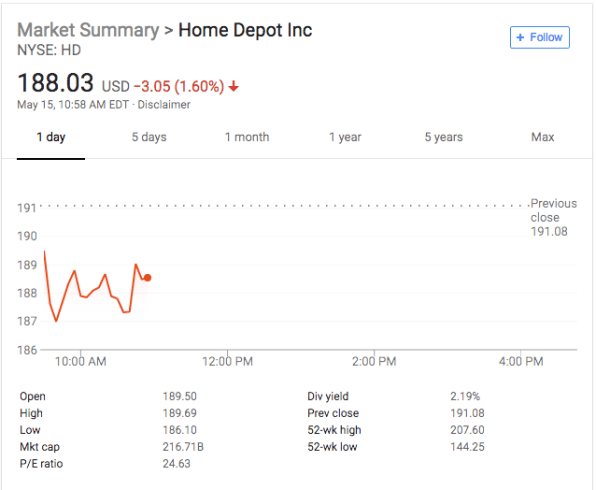The width and height of the screenshot is (596, 490).
Task: Click the Mkt cap value 216.71B
Action: pos(183,447)
